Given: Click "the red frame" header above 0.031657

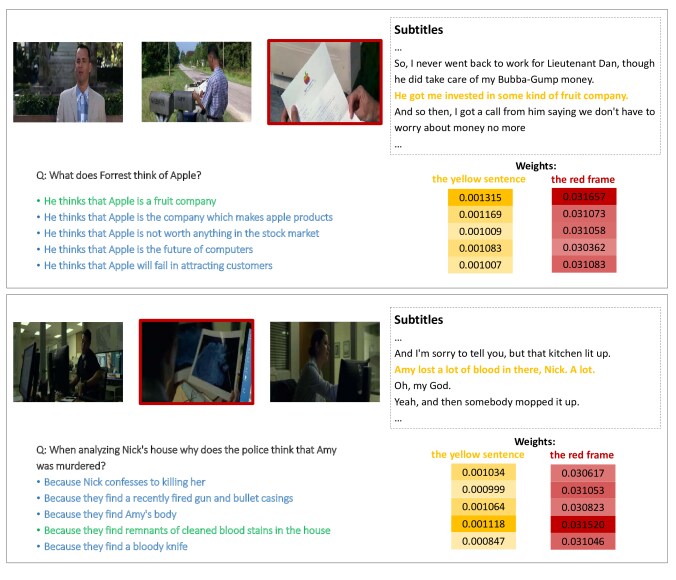Looking at the screenshot, I should (x=583, y=179).
